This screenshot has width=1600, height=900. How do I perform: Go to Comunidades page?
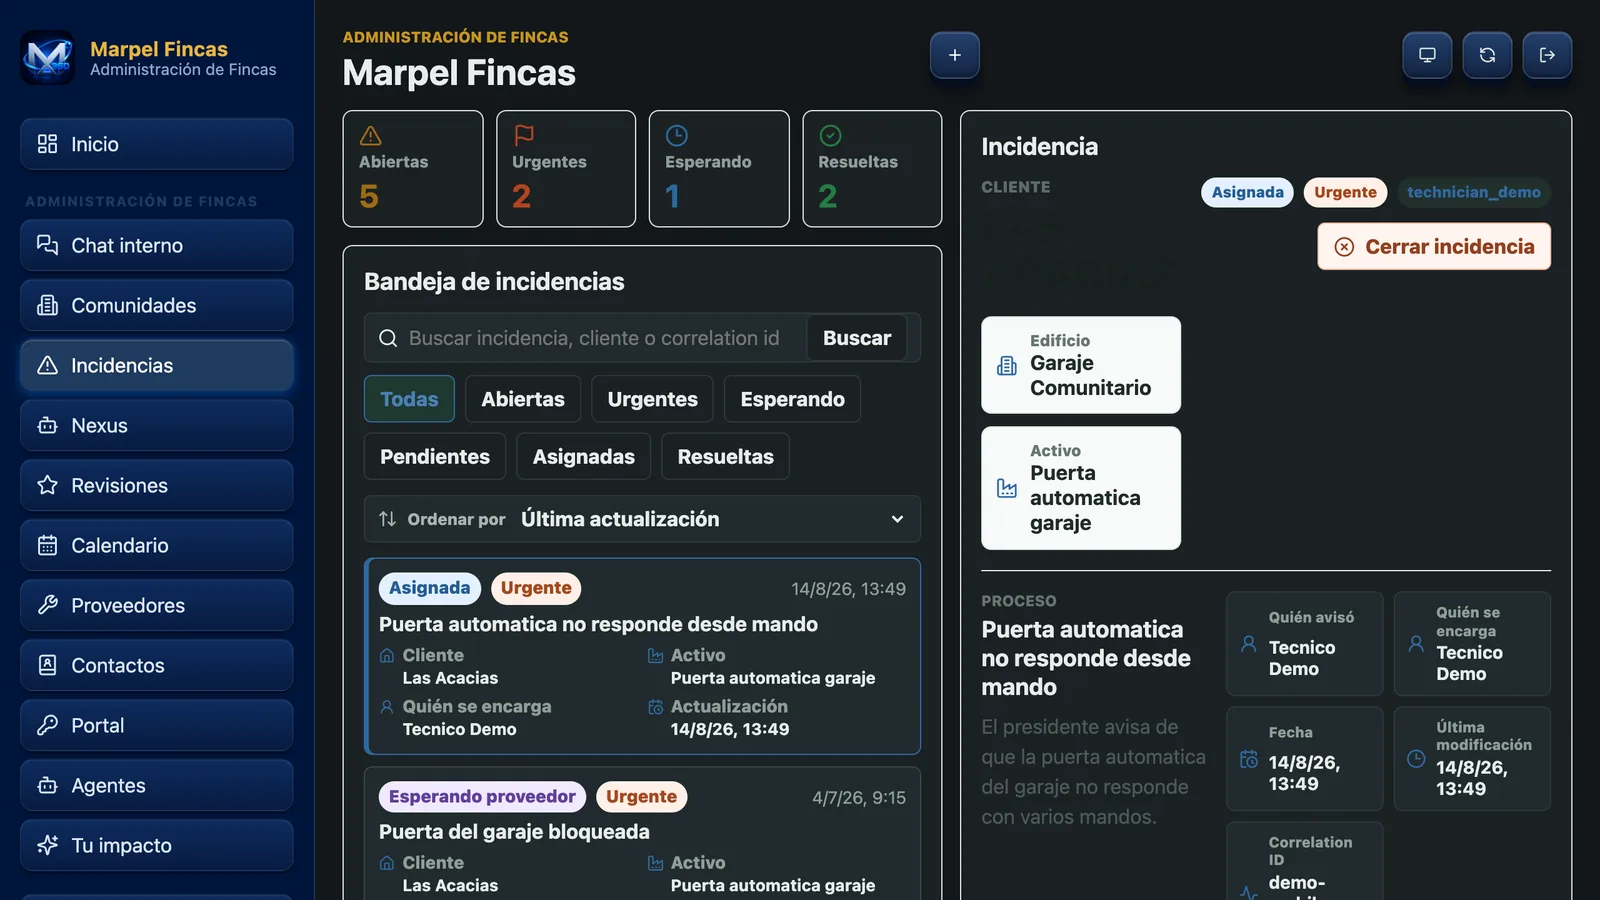(157, 305)
